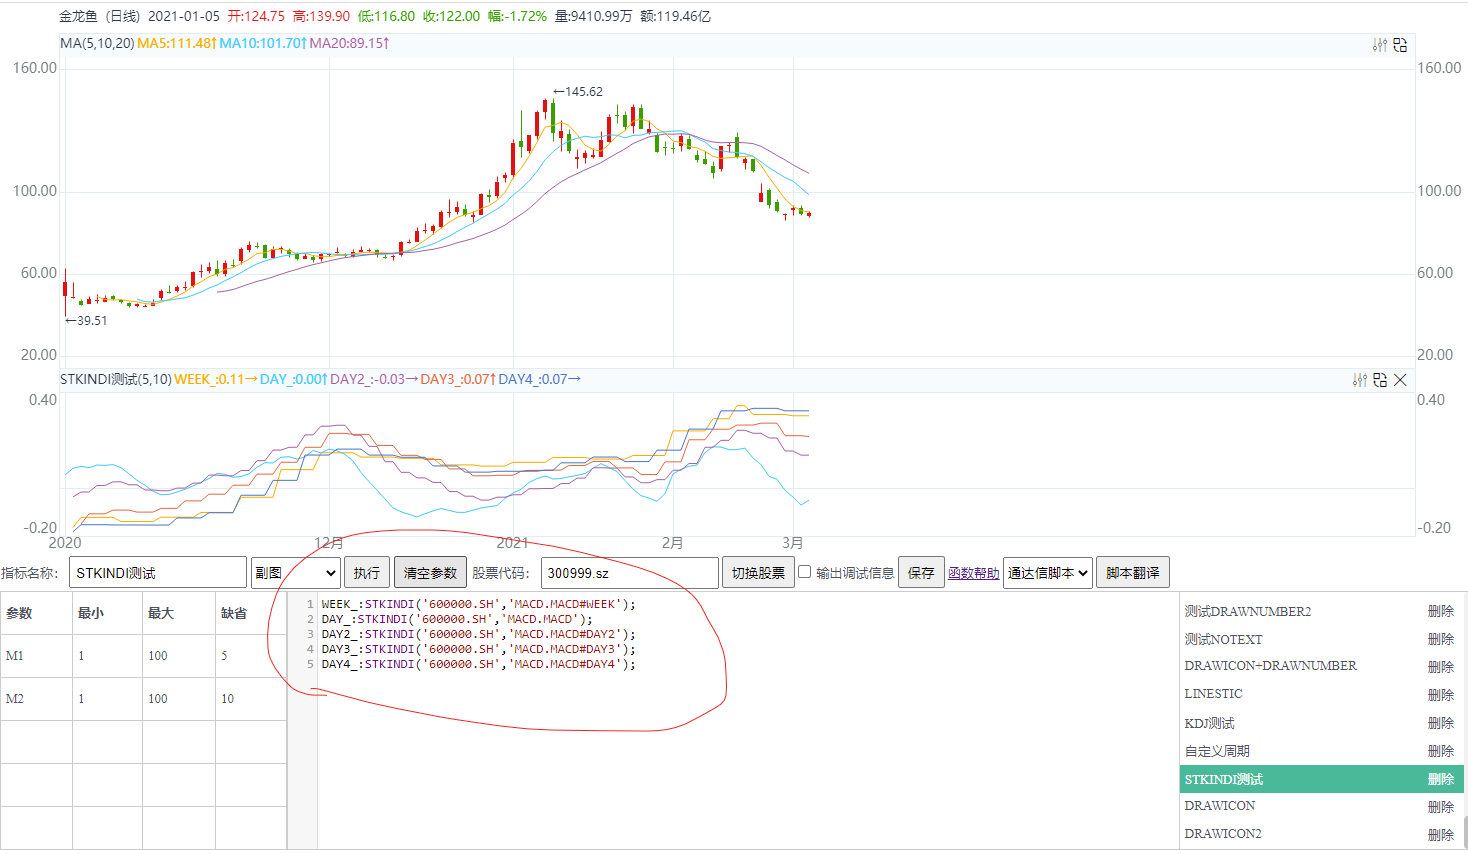Screen dimensions: 1468x854
Task: Delete the STKINDI测试 script
Action: (1441, 779)
